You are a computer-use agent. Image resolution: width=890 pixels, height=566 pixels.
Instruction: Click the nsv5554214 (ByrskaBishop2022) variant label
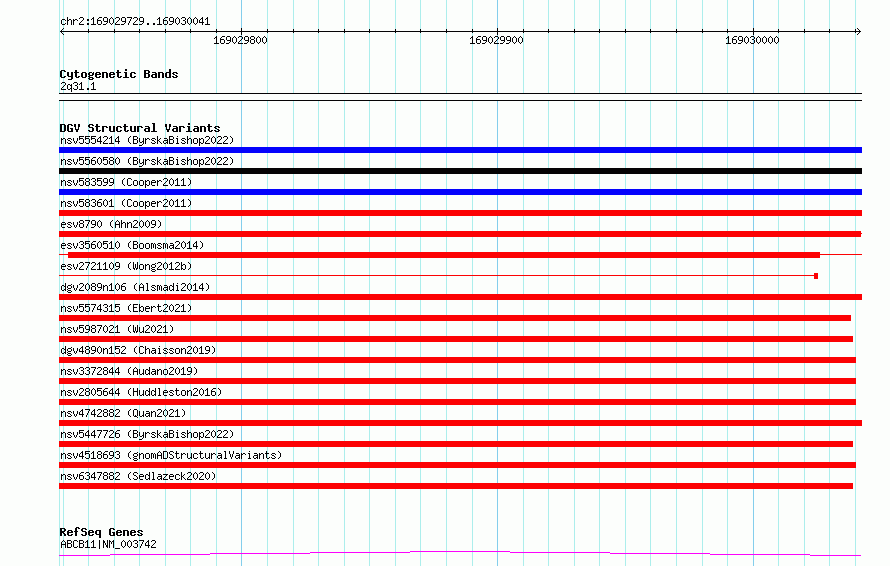pos(147,140)
